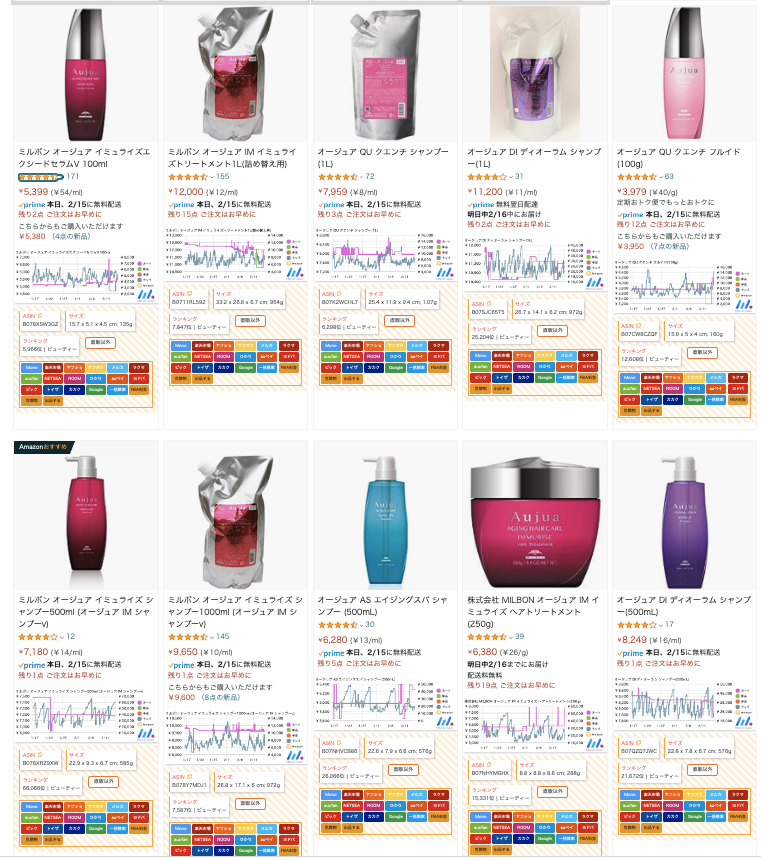
Task: Copy ASIN icon for B0711RL592
Action: 189,294
